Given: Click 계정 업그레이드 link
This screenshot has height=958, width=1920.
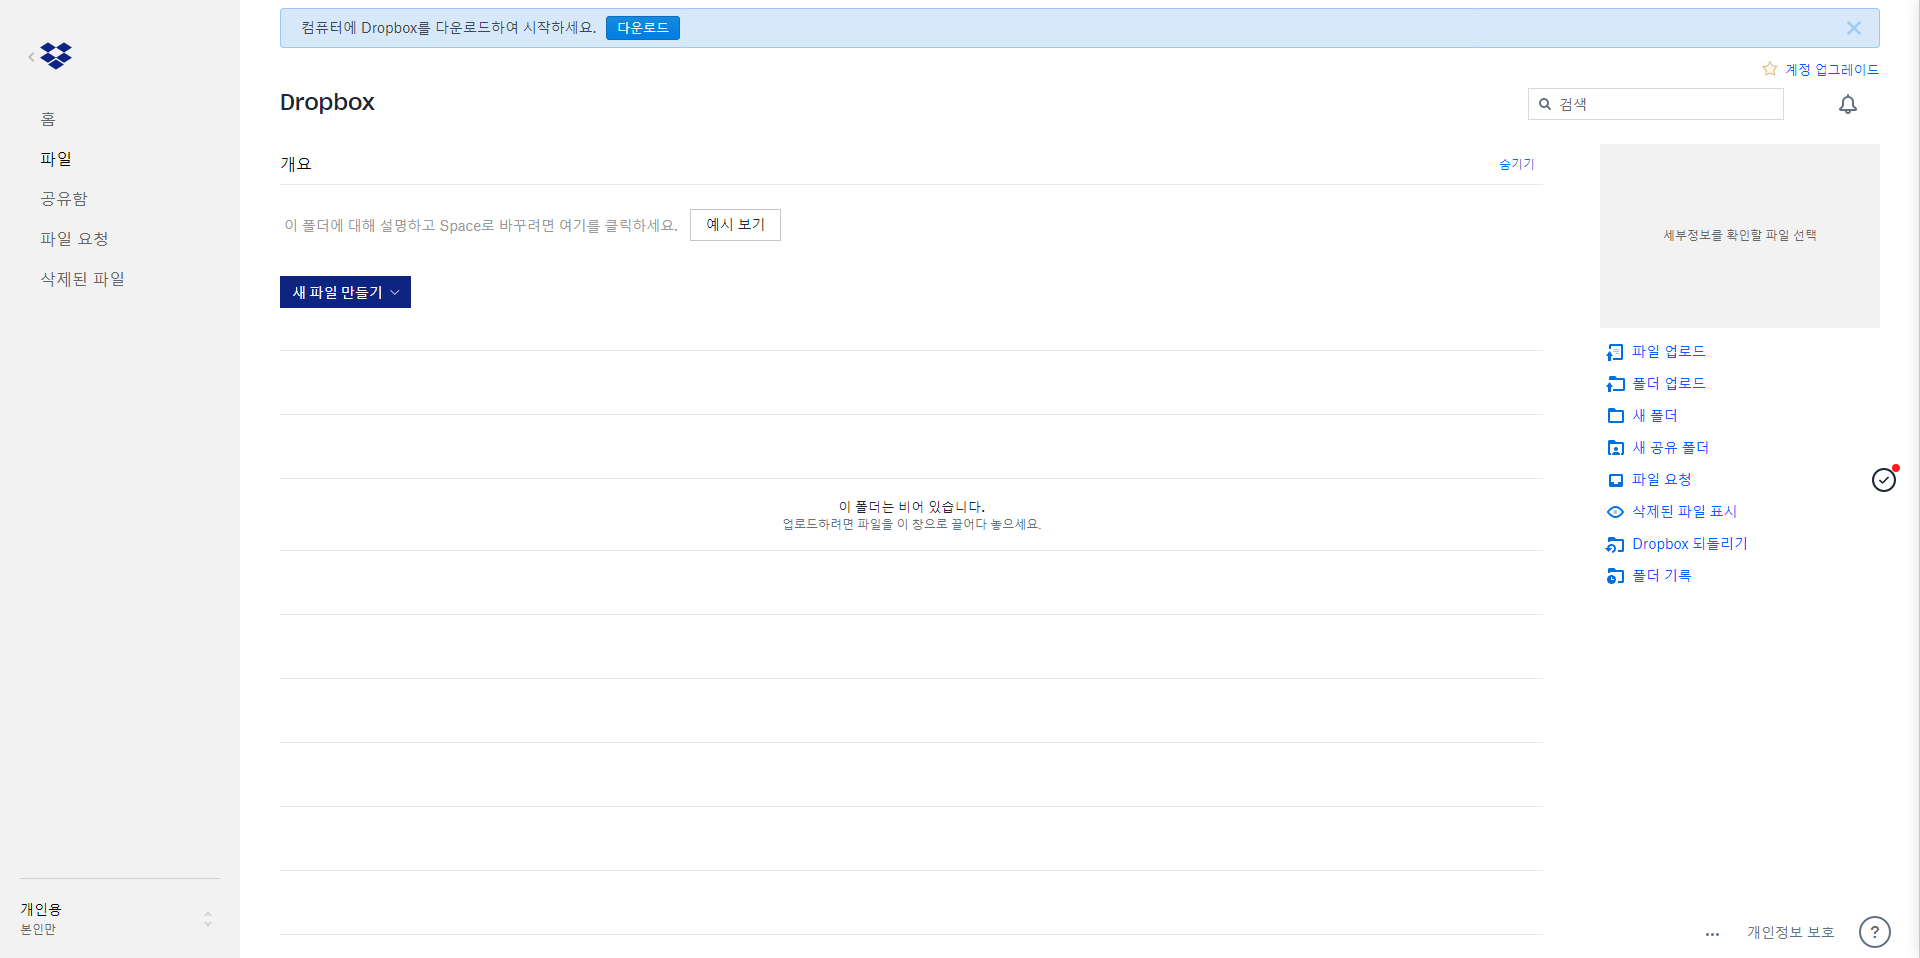Looking at the screenshot, I should pos(1832,69).
